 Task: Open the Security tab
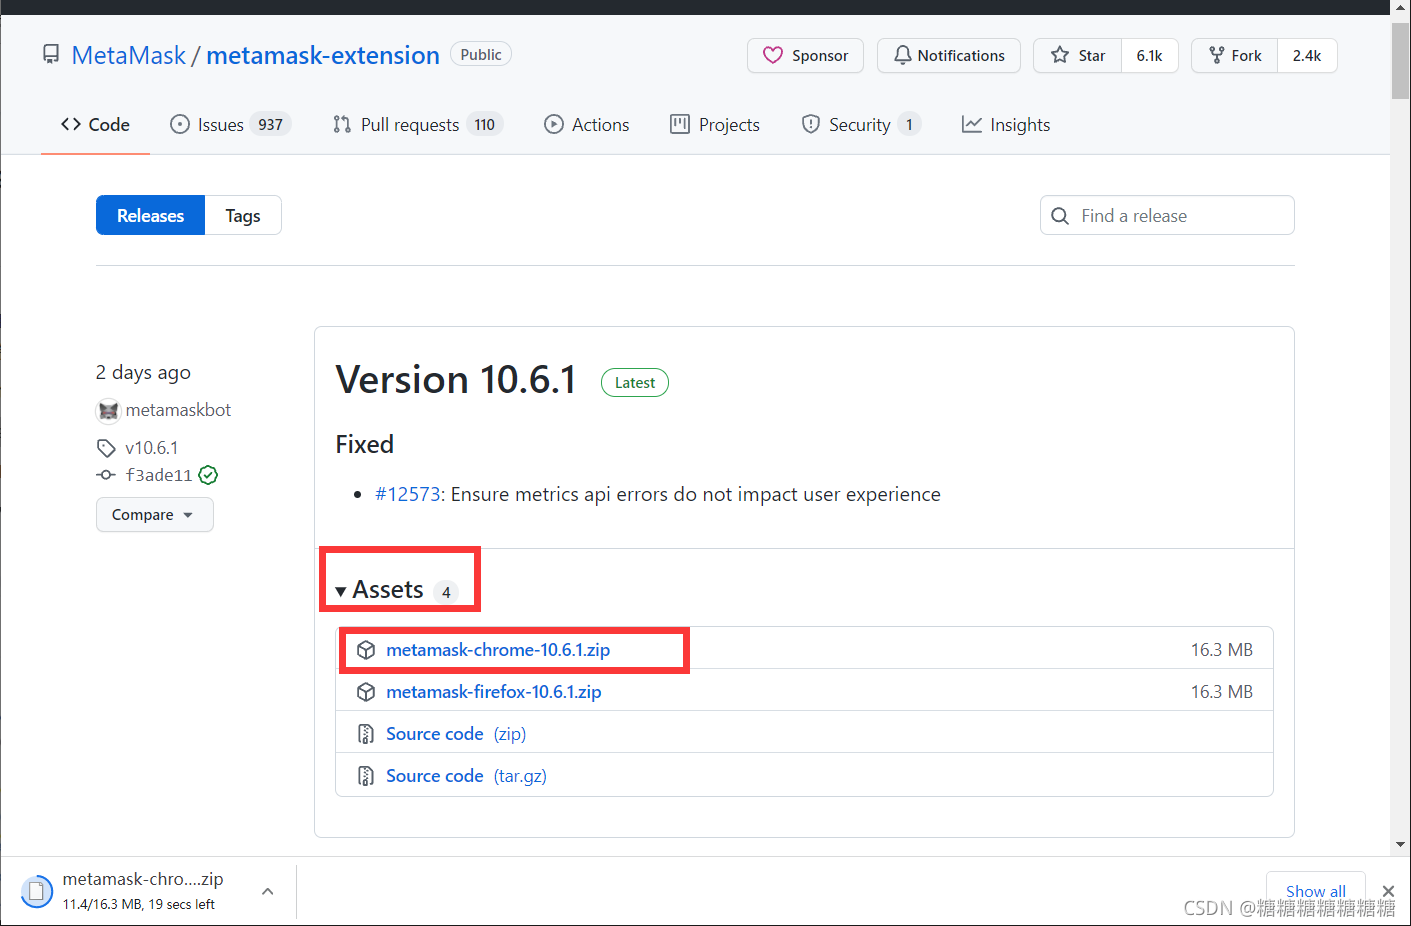(x=861, y=125)
